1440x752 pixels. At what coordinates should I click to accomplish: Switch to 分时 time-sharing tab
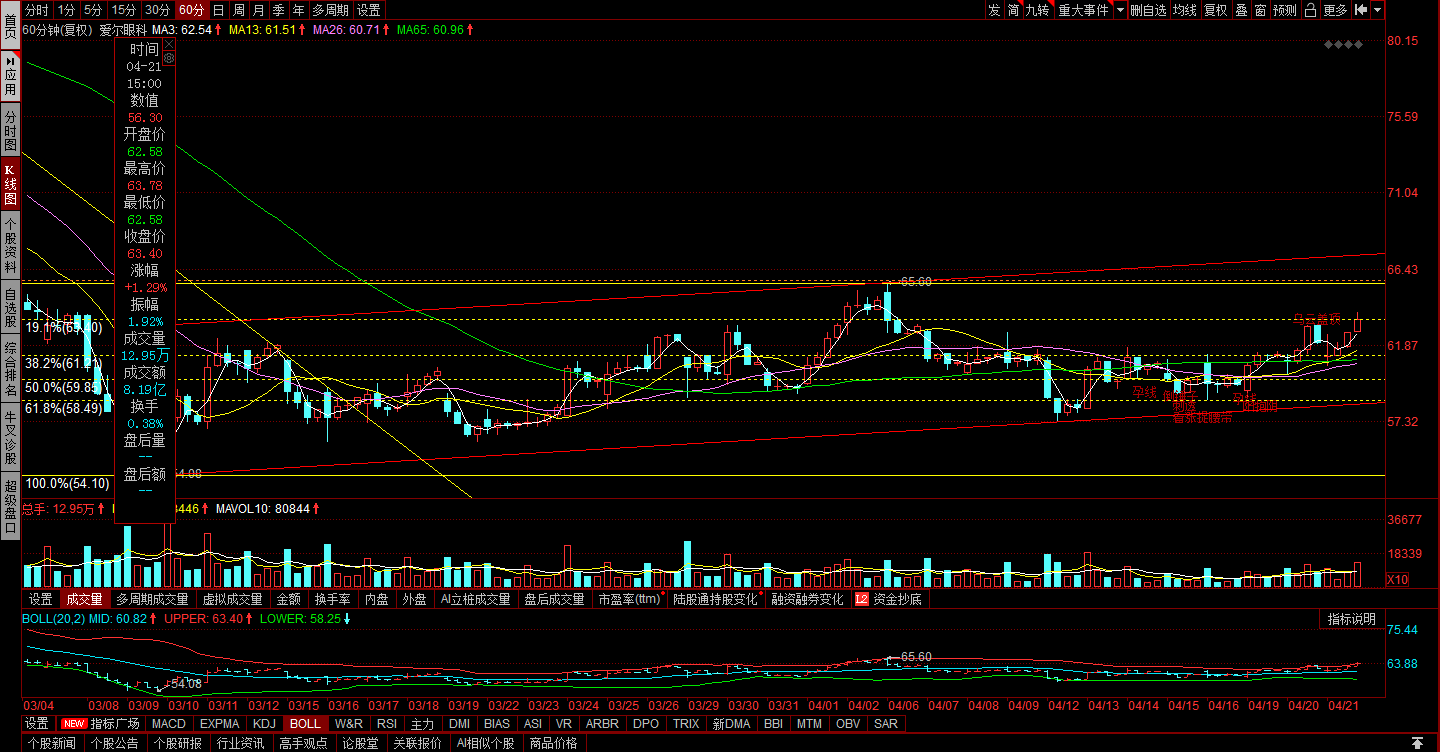(36, 10)
